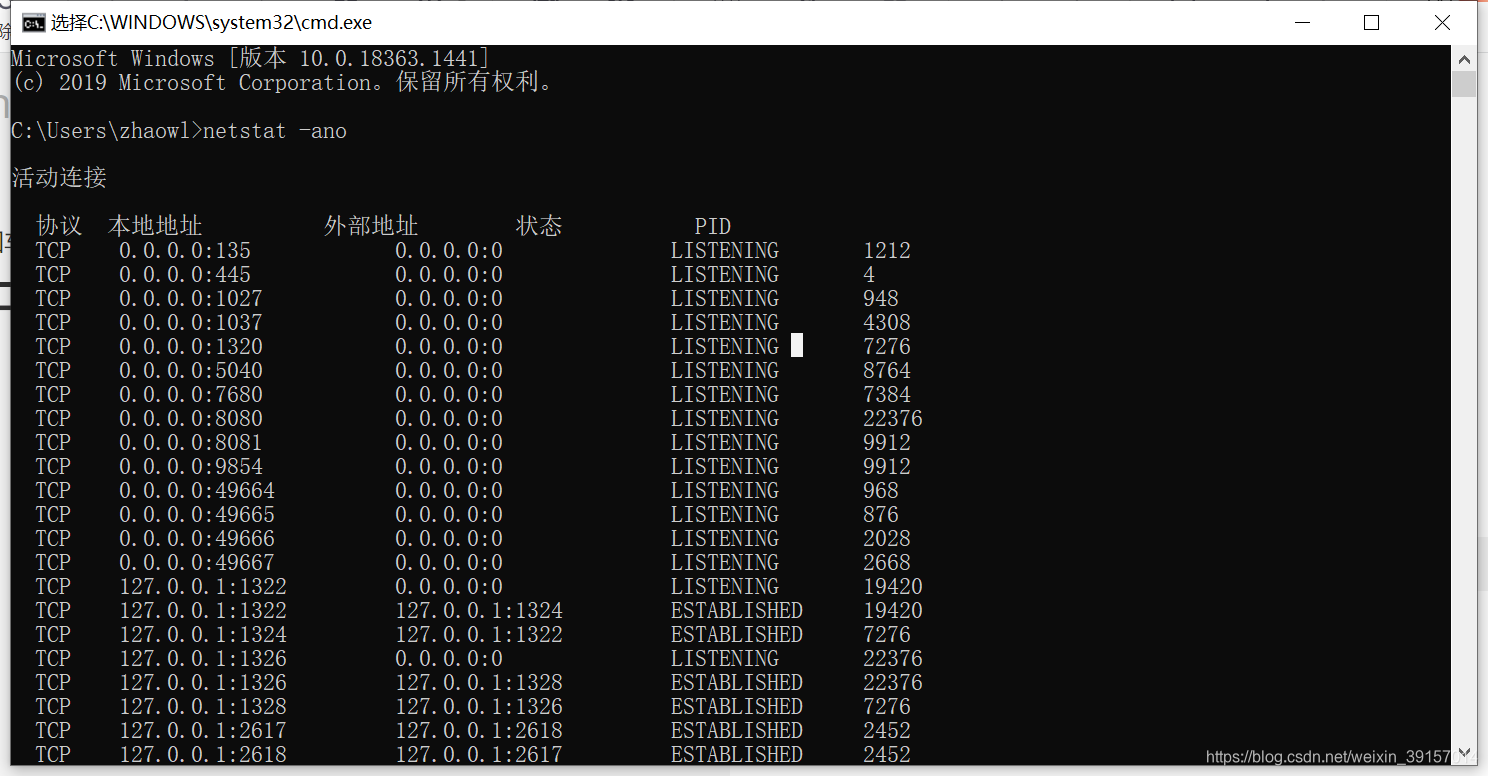Click the 外部地址 column header
This screenshot has width=1488, height=776.
click(x=371, y=226)
